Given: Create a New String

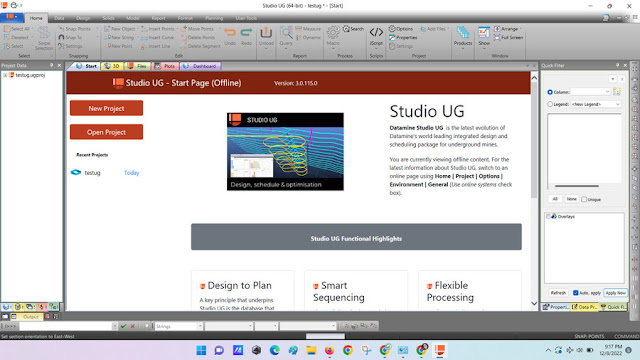Looking at the screenshot, I should tap(119, 38).
